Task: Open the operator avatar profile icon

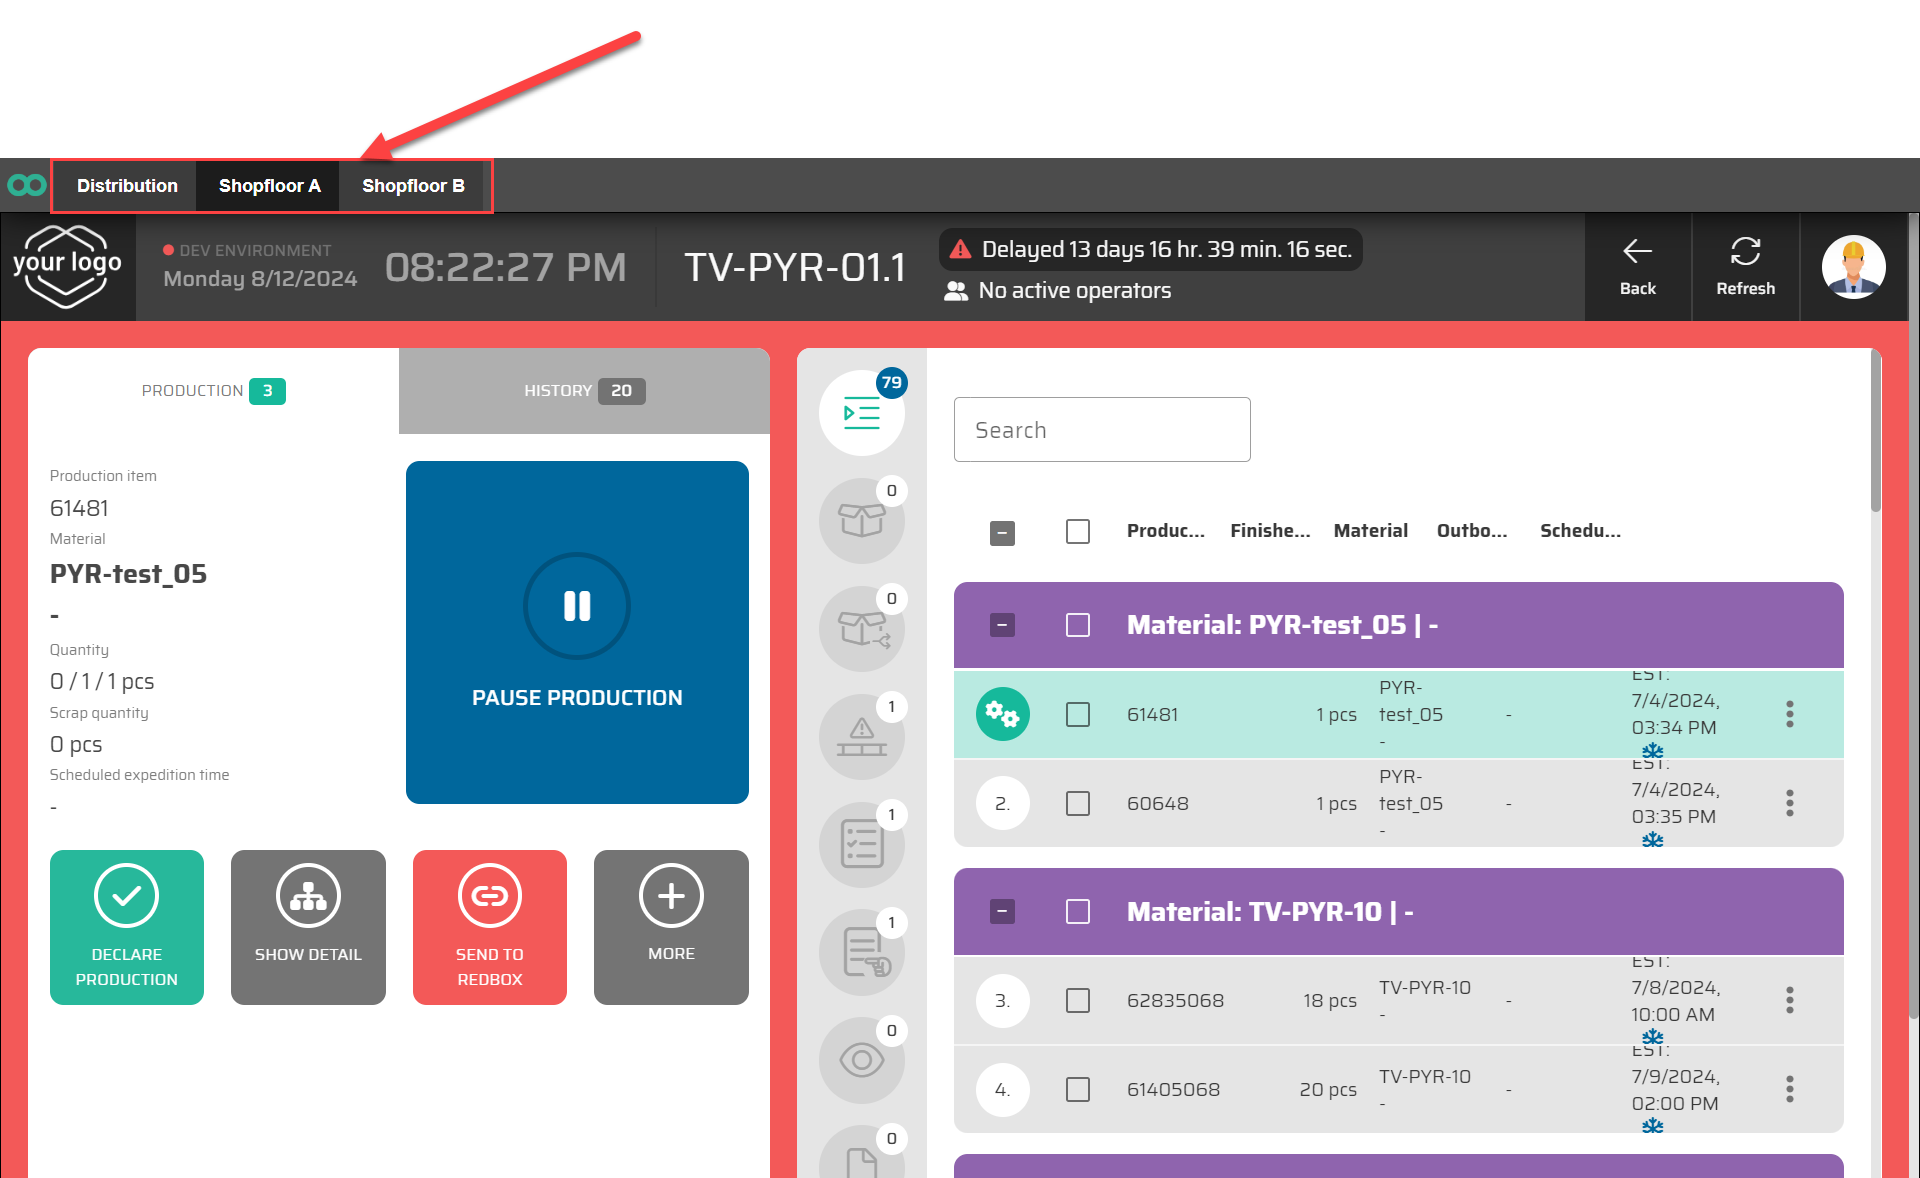Action: click(x=1853, y=267)
